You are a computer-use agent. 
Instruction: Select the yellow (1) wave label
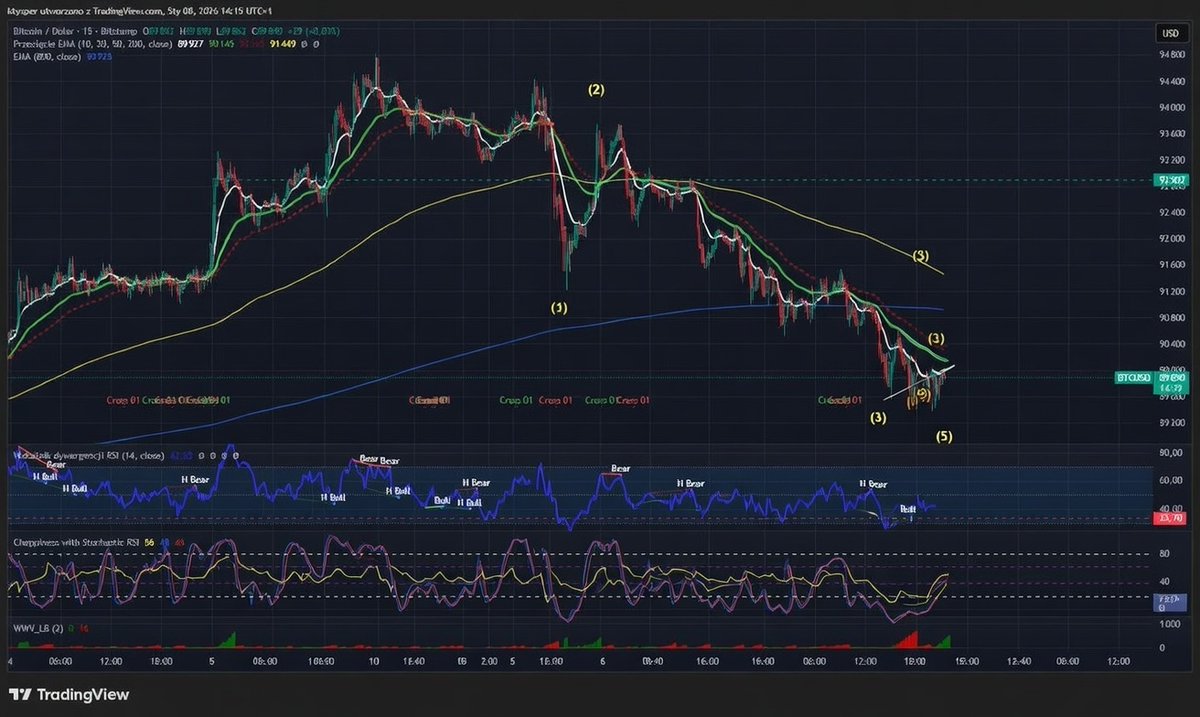pyautogui.click(x=559, y=307)
